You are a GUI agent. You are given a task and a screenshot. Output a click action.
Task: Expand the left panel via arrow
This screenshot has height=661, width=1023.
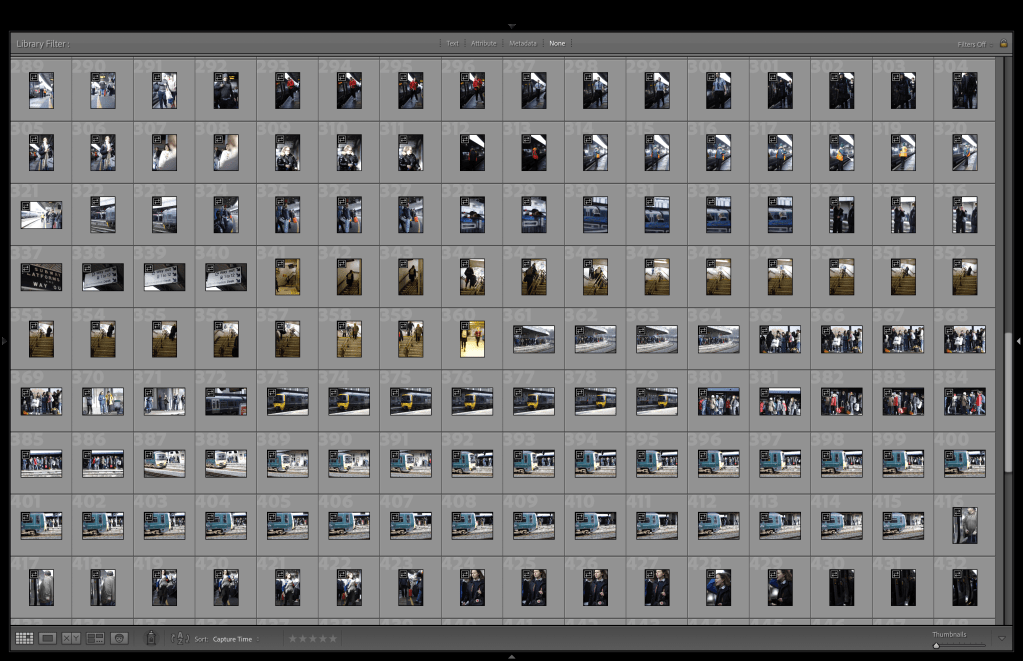(x=4, y=341)
